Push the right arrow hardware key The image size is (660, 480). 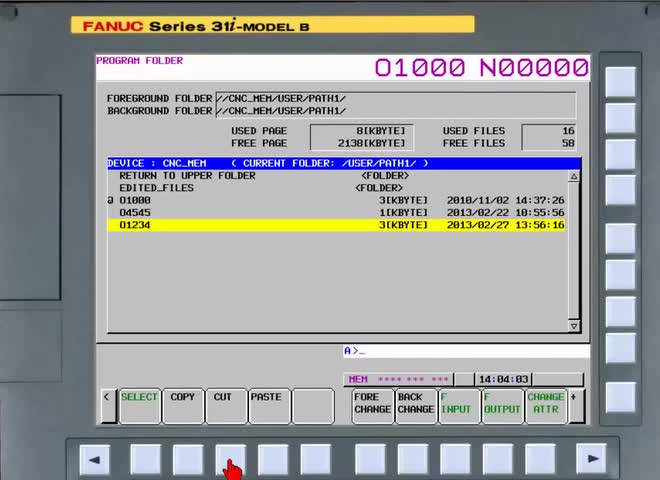pyautogui.click(x=591, y=459)
